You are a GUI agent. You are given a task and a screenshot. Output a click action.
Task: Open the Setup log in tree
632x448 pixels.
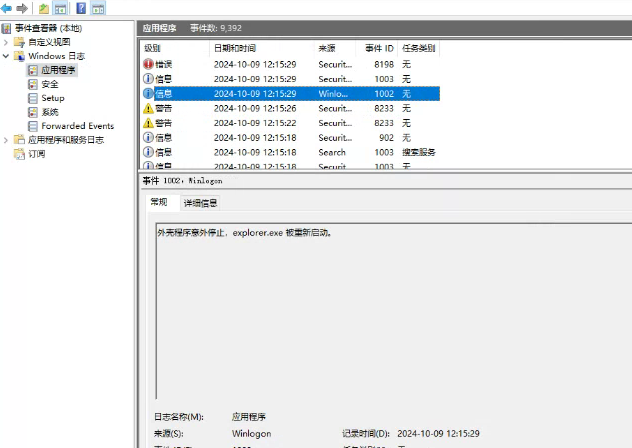52,98
